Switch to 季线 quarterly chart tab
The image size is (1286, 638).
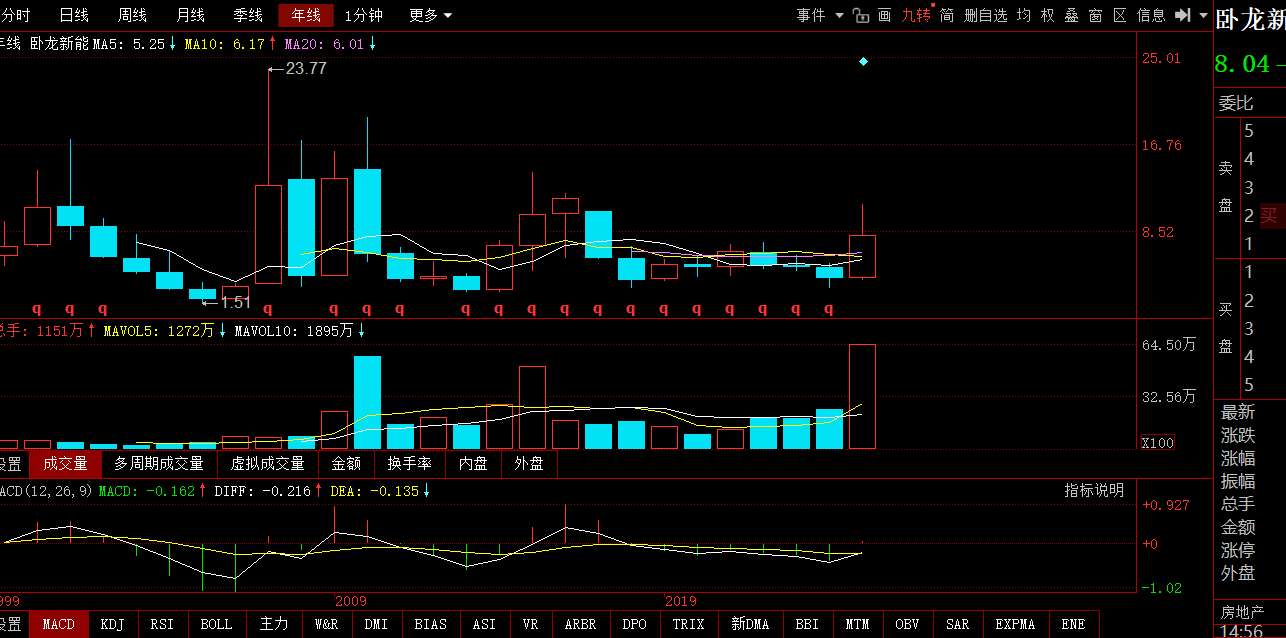(x=248, y=15)
